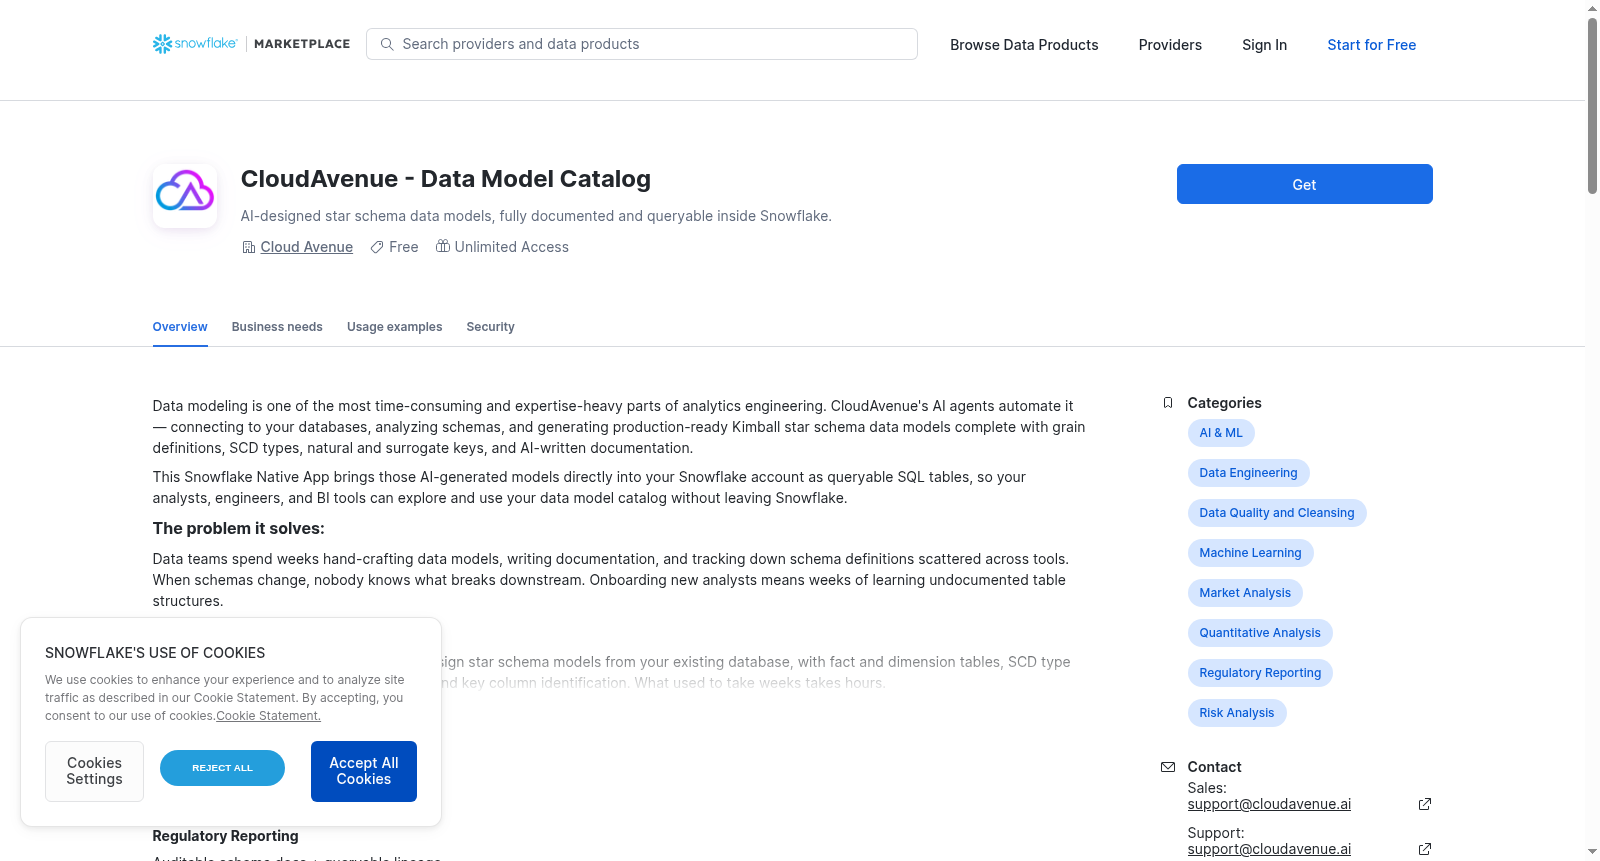This screenshot has height=861, width=1600.
Task: Click the Unlimited Access gift icon
Action: click(x=443, y=246)
